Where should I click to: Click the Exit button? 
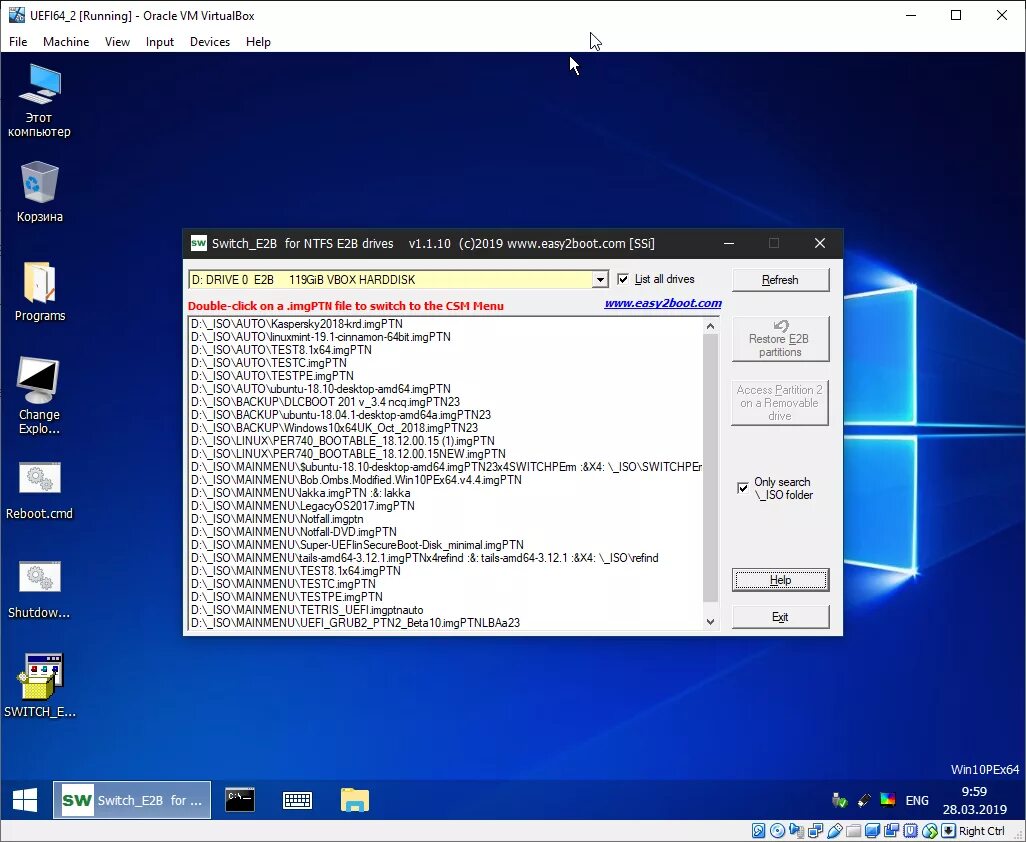tap(780, 617)
